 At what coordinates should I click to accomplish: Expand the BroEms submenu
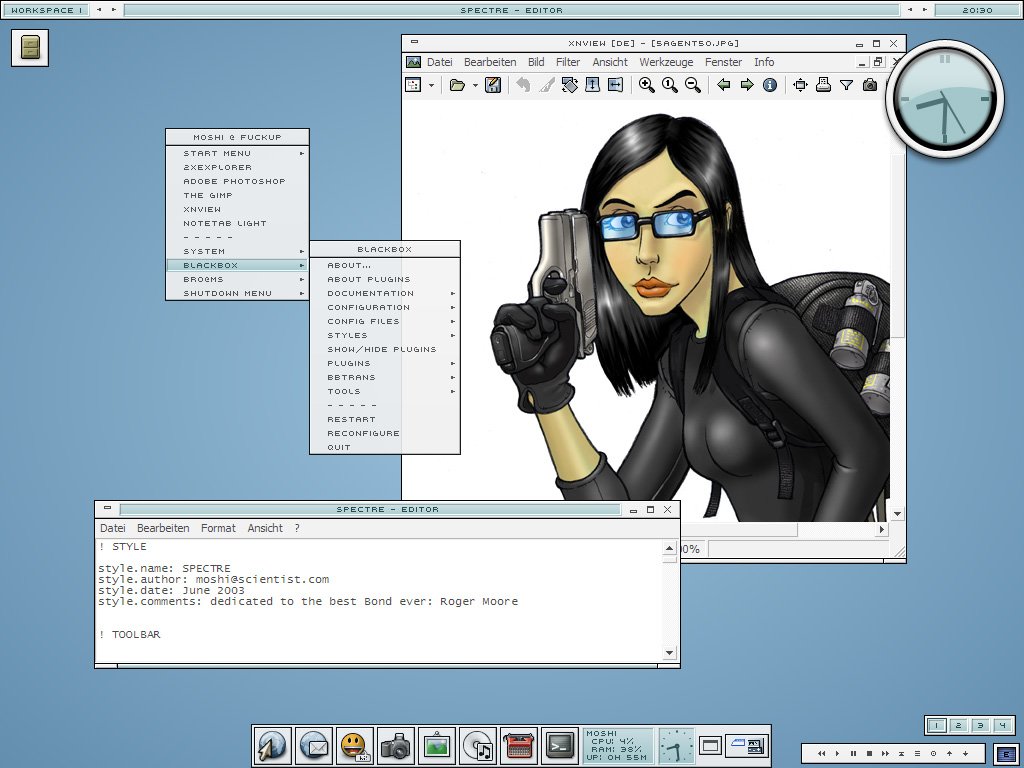[237, 280]
